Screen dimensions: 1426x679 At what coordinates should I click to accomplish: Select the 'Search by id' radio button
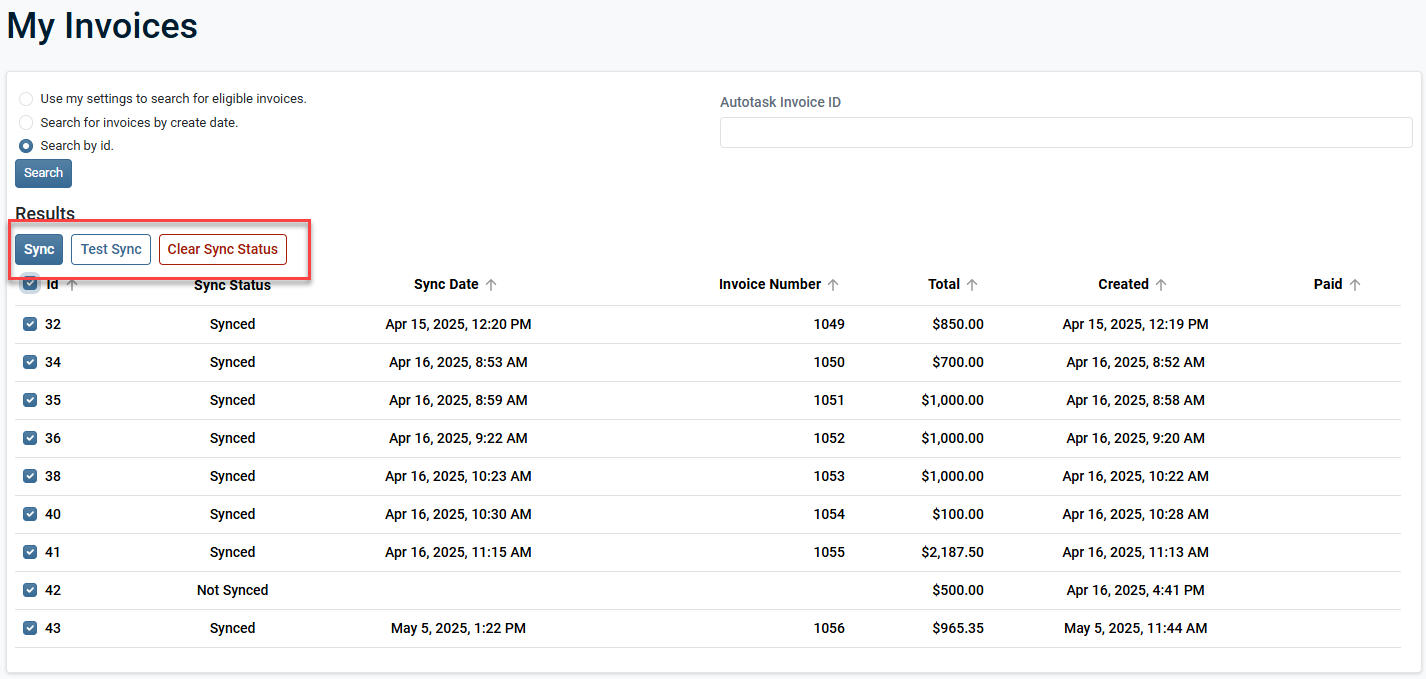point(26,146)
